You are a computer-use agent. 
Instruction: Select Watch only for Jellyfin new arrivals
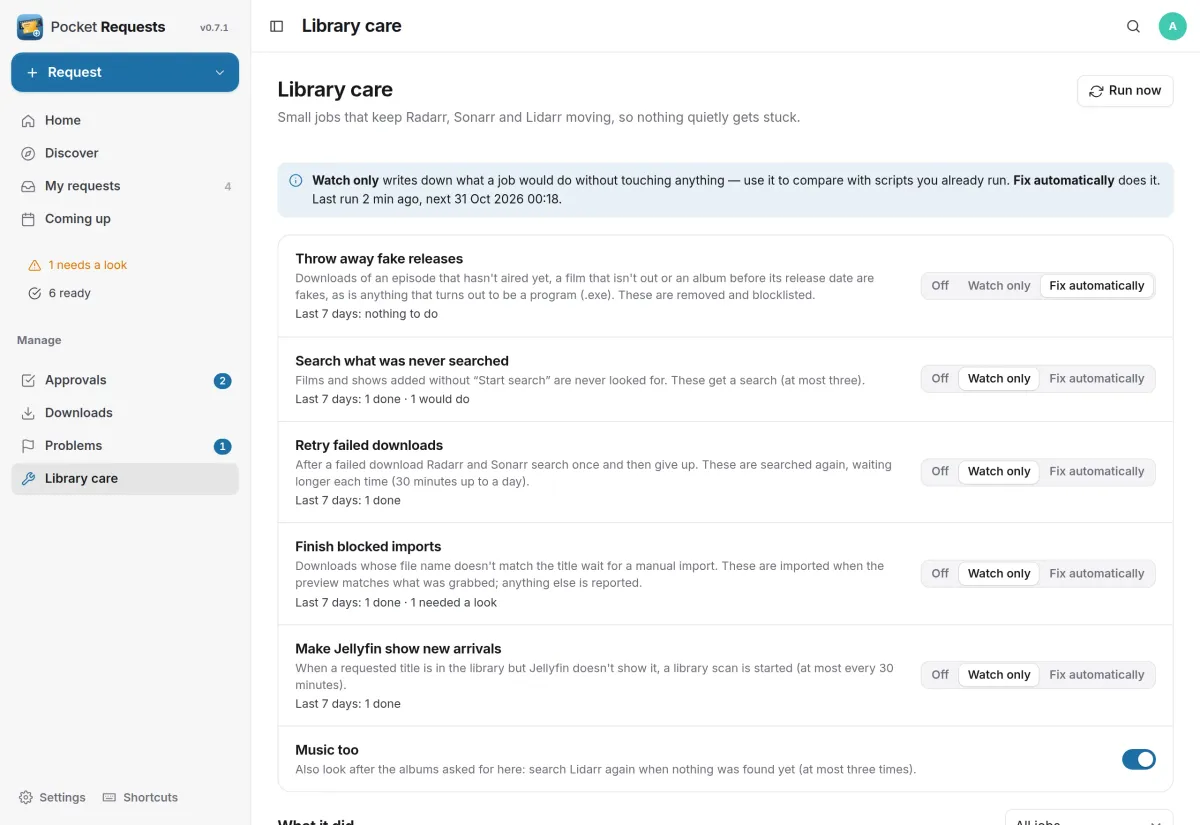tap(999, 675)
